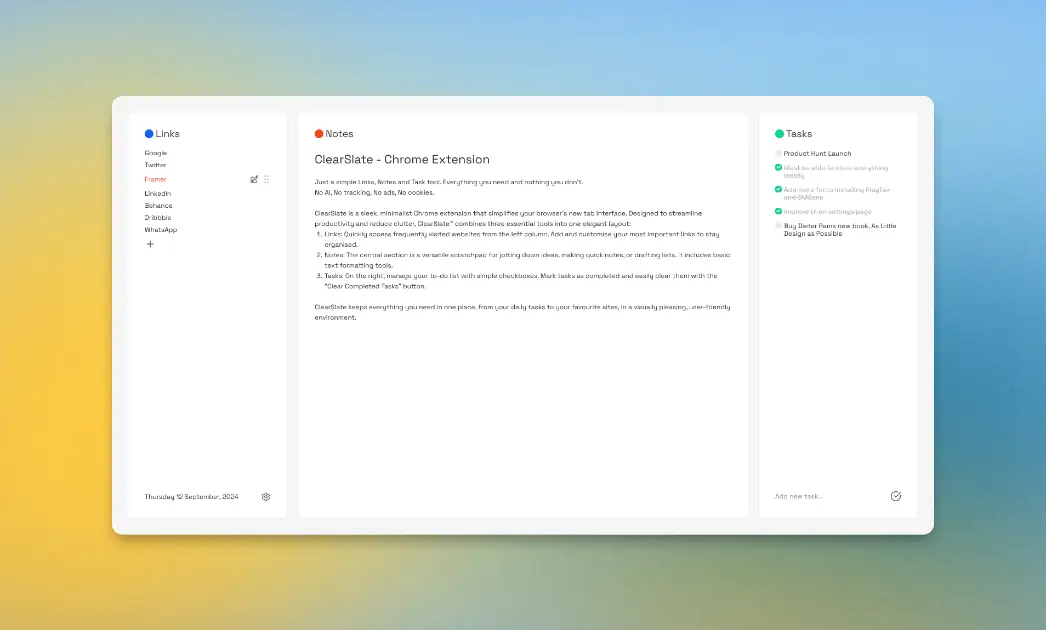This screenshot has height=630, width=1046.
Task: Click the red dot beside Notes heading
Action: (317, 133)
